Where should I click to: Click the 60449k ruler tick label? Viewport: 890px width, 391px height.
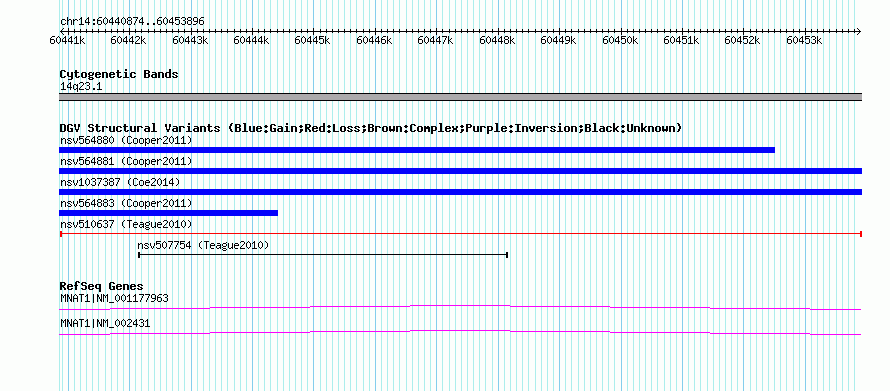coord(559,40)
